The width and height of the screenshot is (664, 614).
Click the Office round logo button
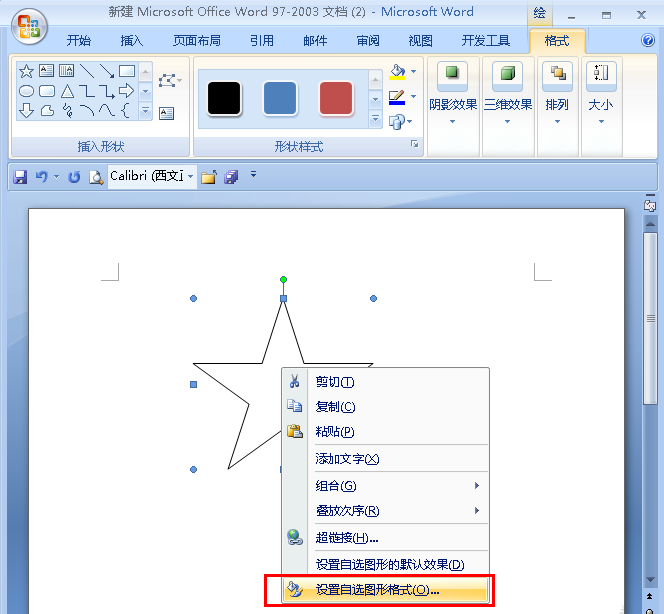pos(29,27)
